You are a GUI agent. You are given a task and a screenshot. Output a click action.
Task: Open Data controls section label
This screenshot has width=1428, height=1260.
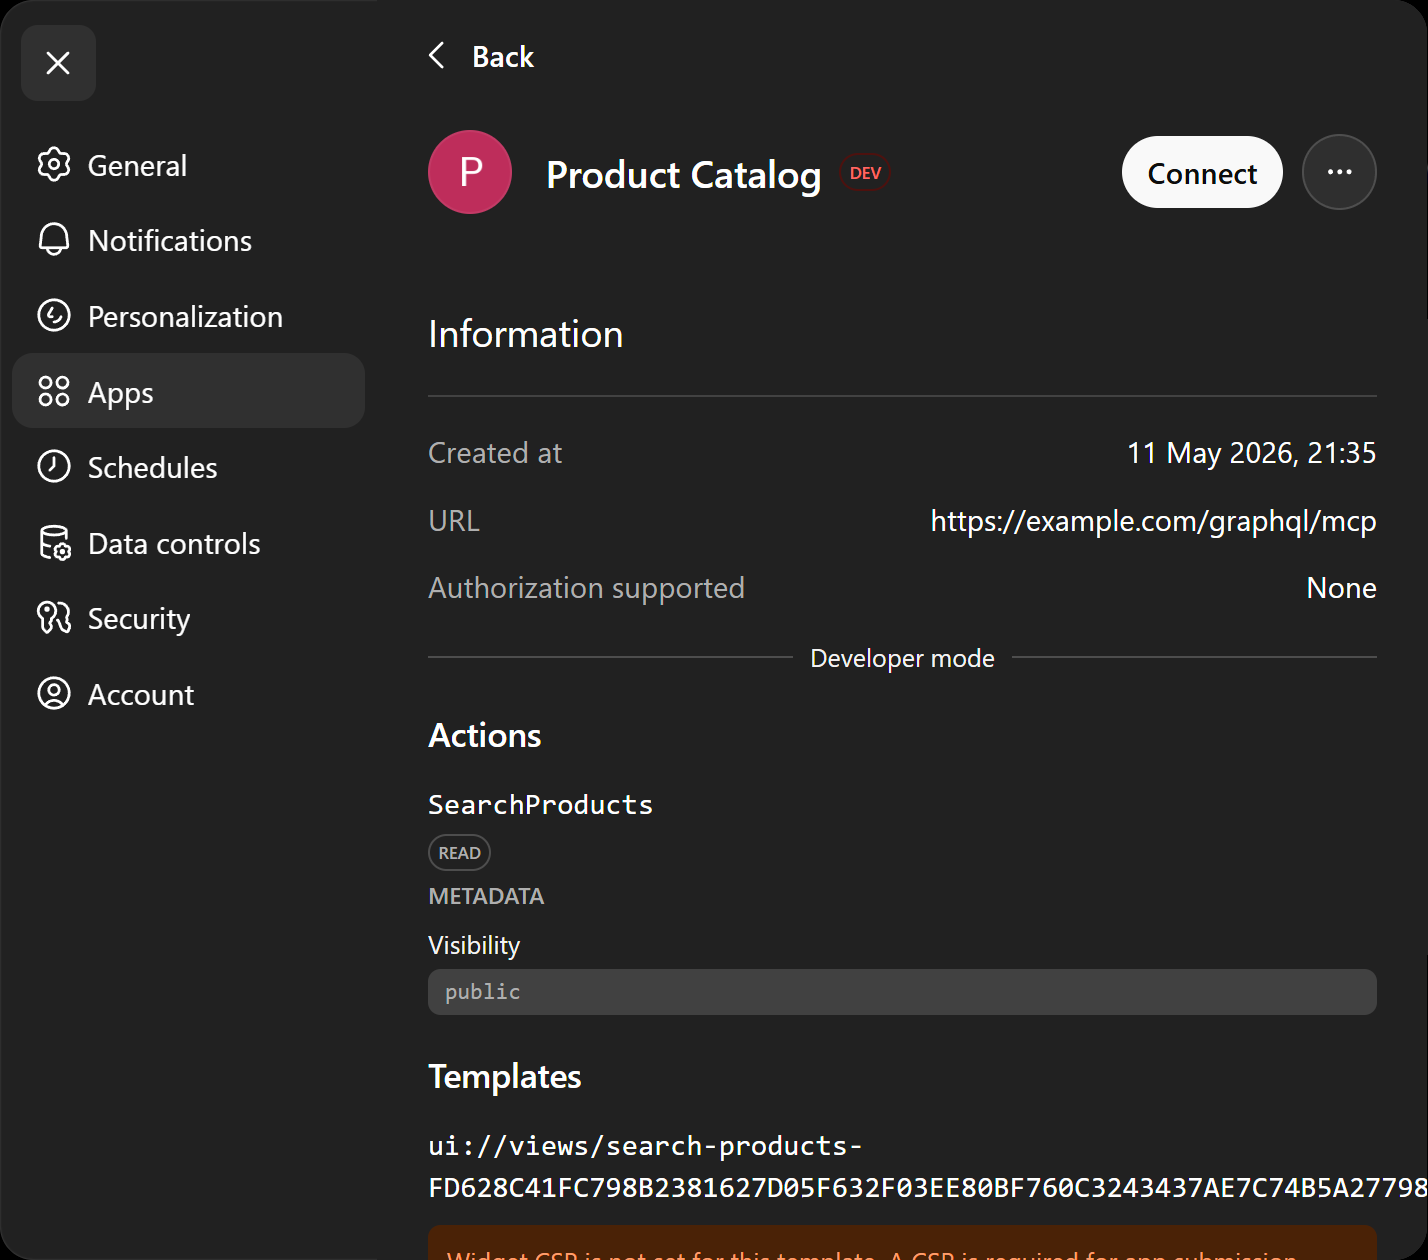tap(174, 544)
